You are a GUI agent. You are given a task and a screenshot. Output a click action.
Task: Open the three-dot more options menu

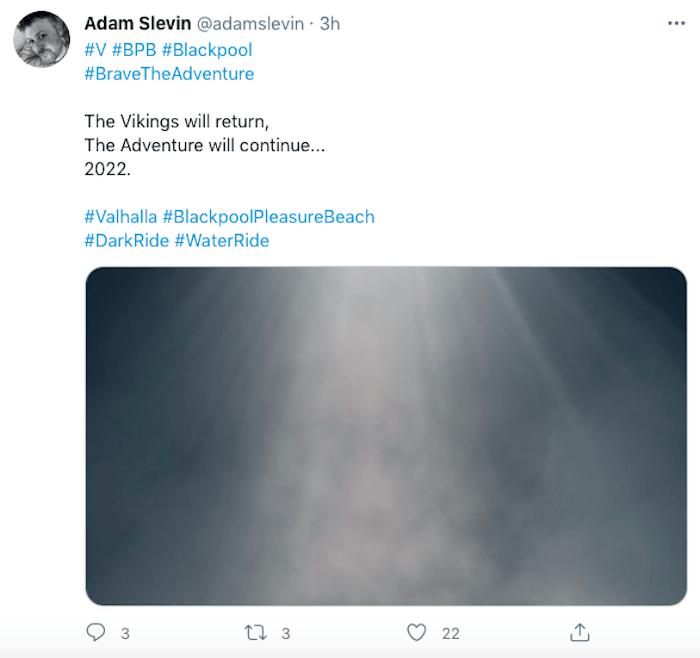coord(676,23)
